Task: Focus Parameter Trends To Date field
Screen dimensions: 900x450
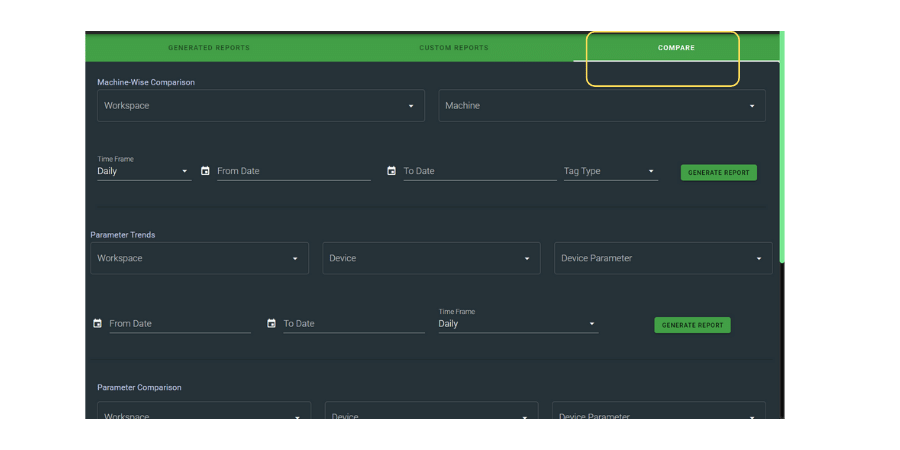Action: (354, 324)
